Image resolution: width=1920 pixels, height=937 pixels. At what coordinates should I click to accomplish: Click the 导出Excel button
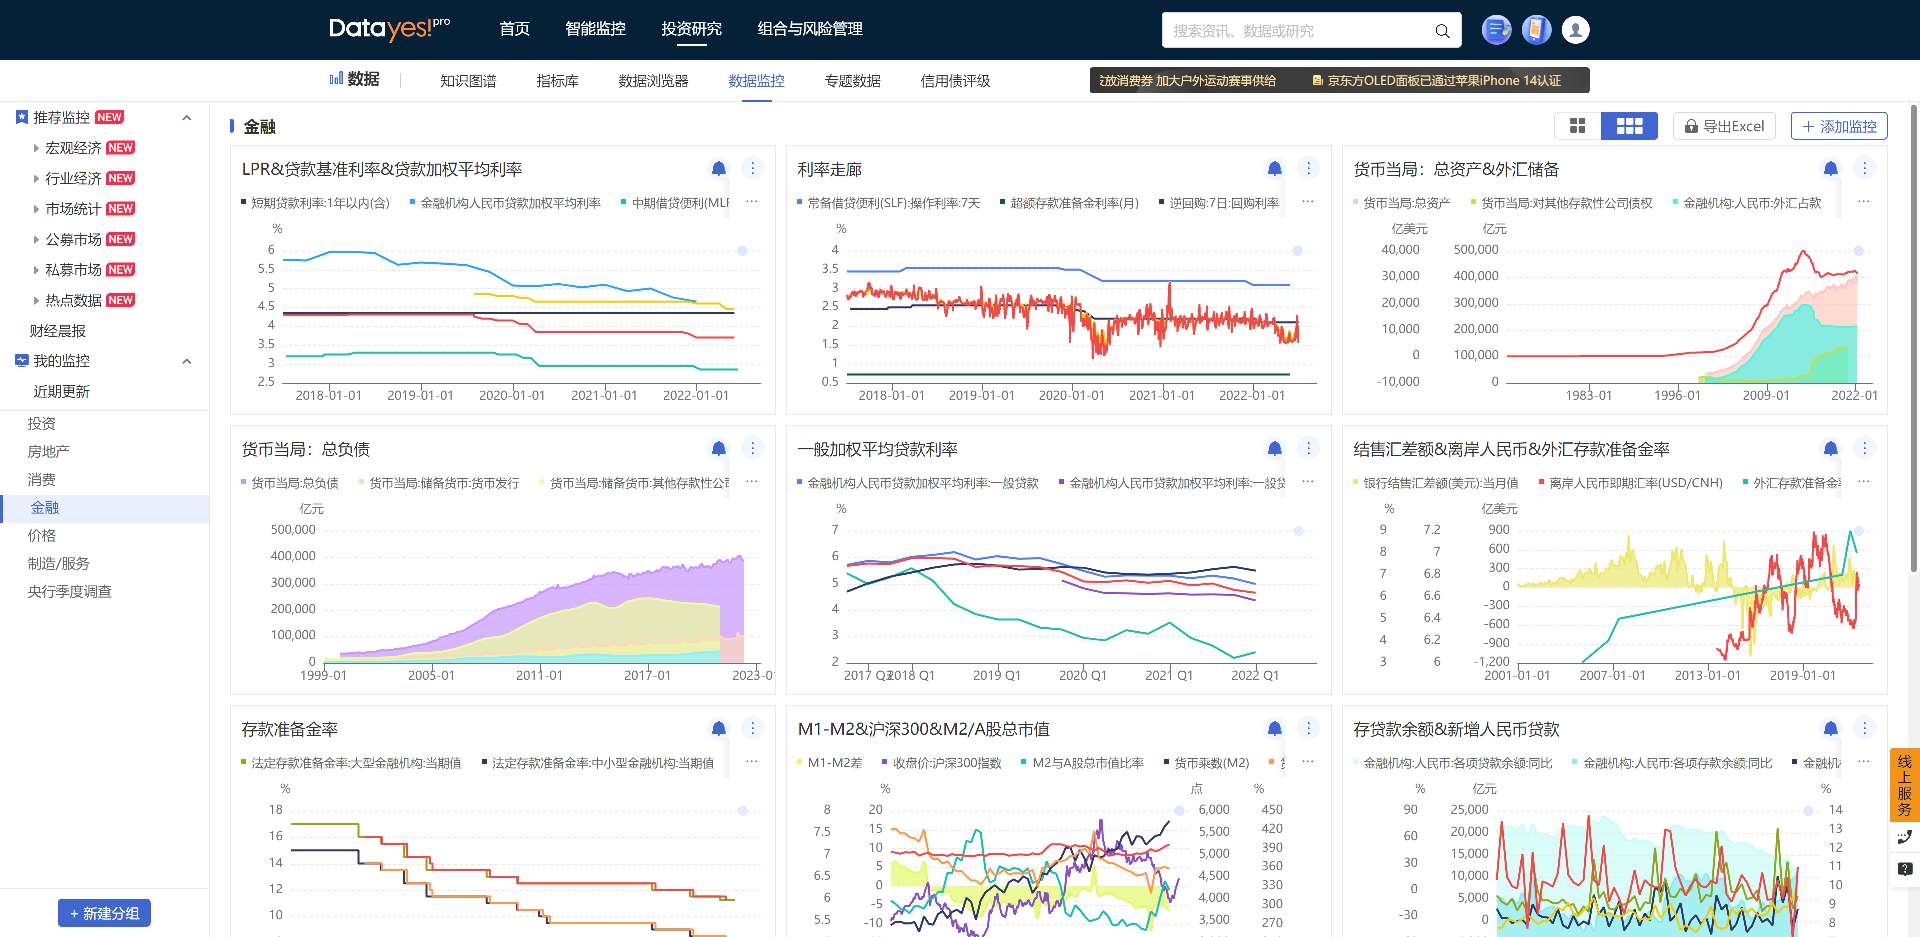[1724, 126]
